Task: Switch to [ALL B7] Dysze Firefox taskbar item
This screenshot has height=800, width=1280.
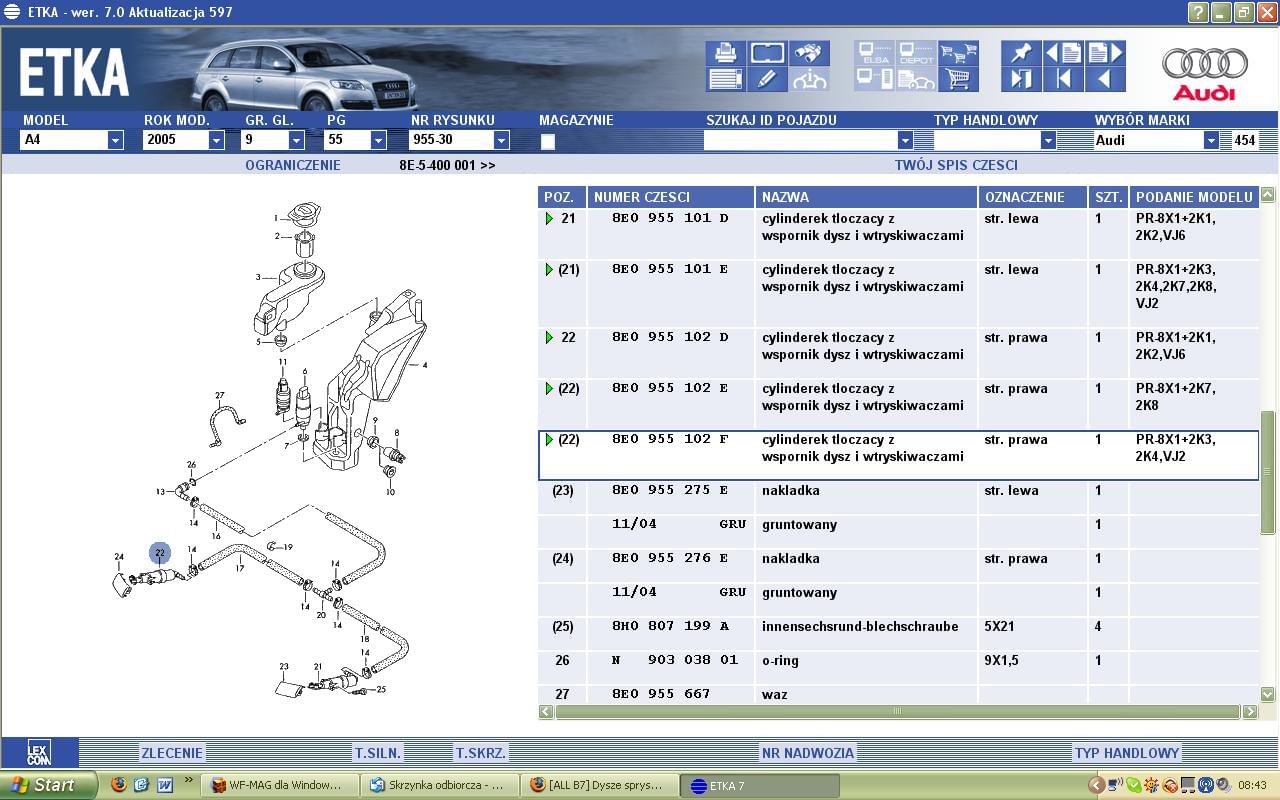Action: pyautogui.click(x=600, y=785)
